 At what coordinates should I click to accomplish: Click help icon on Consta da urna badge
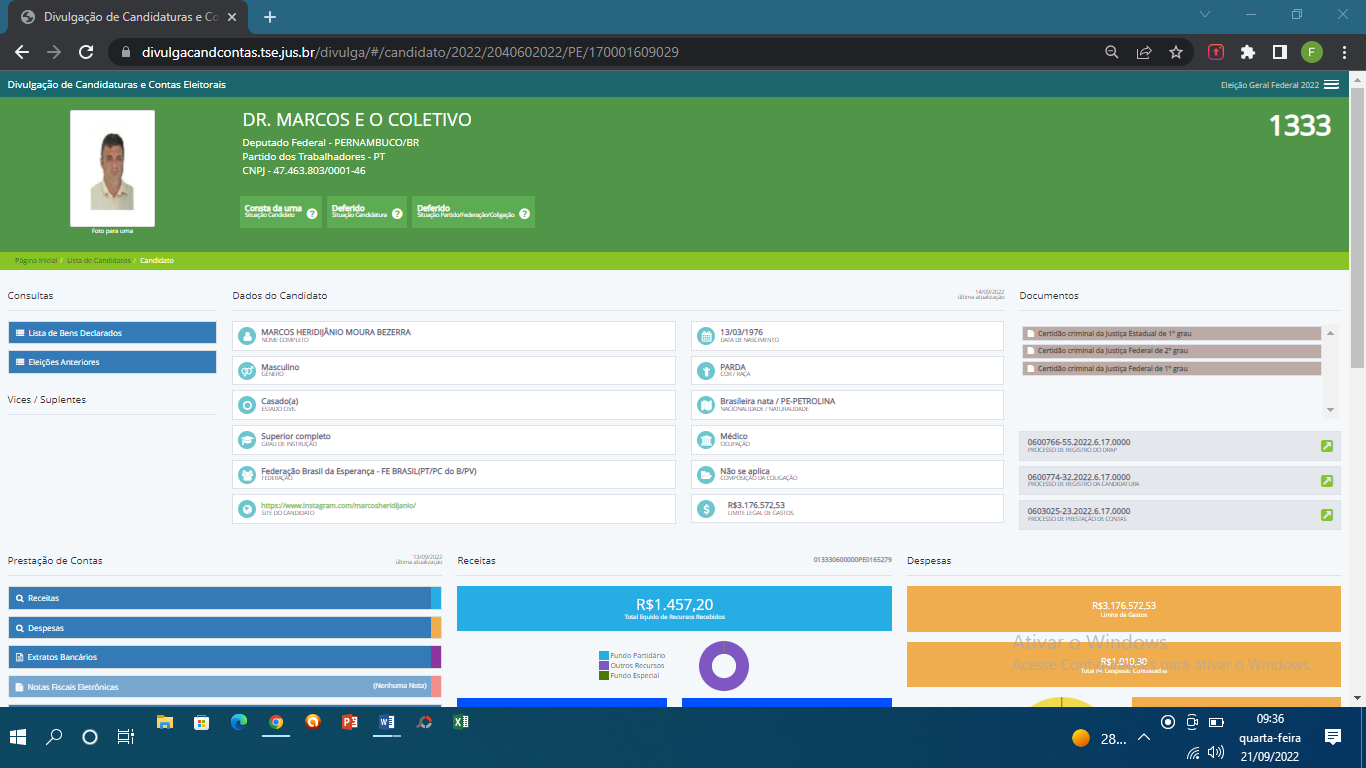[312, 213]
